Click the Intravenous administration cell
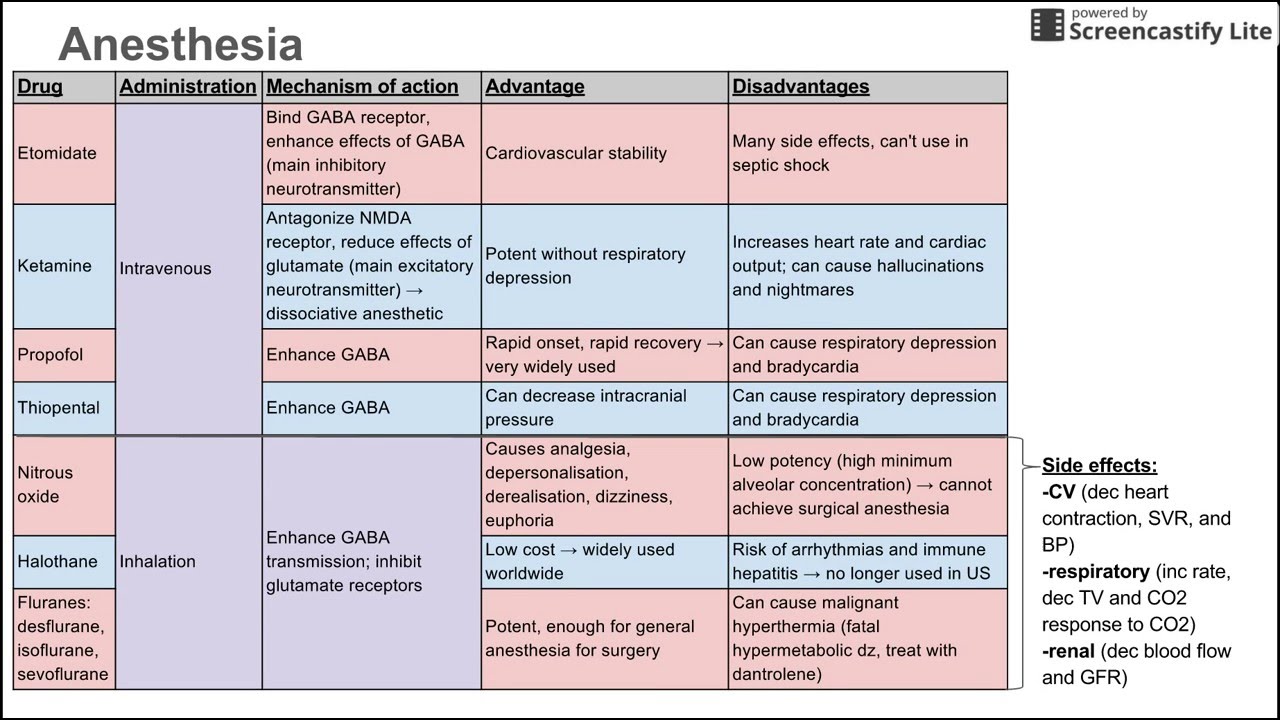Screen dimensions: 1280x720 (166, 268)
